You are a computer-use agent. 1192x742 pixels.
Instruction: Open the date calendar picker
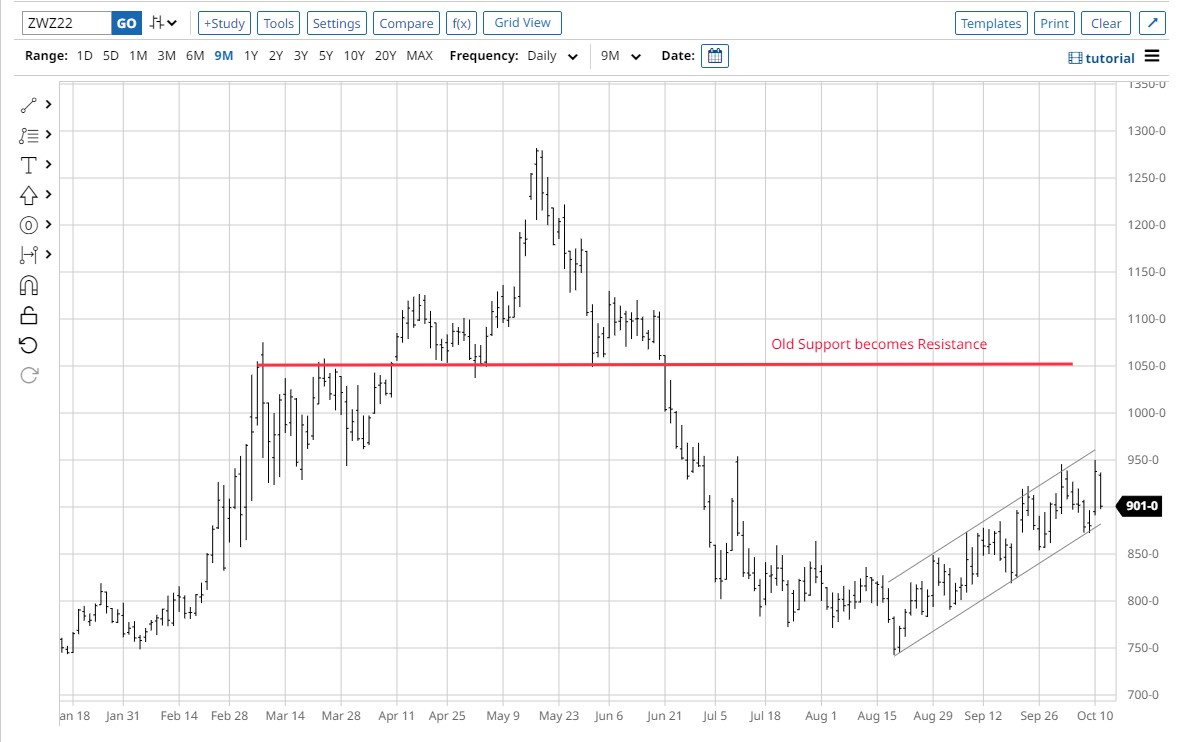tap(715, 56)
